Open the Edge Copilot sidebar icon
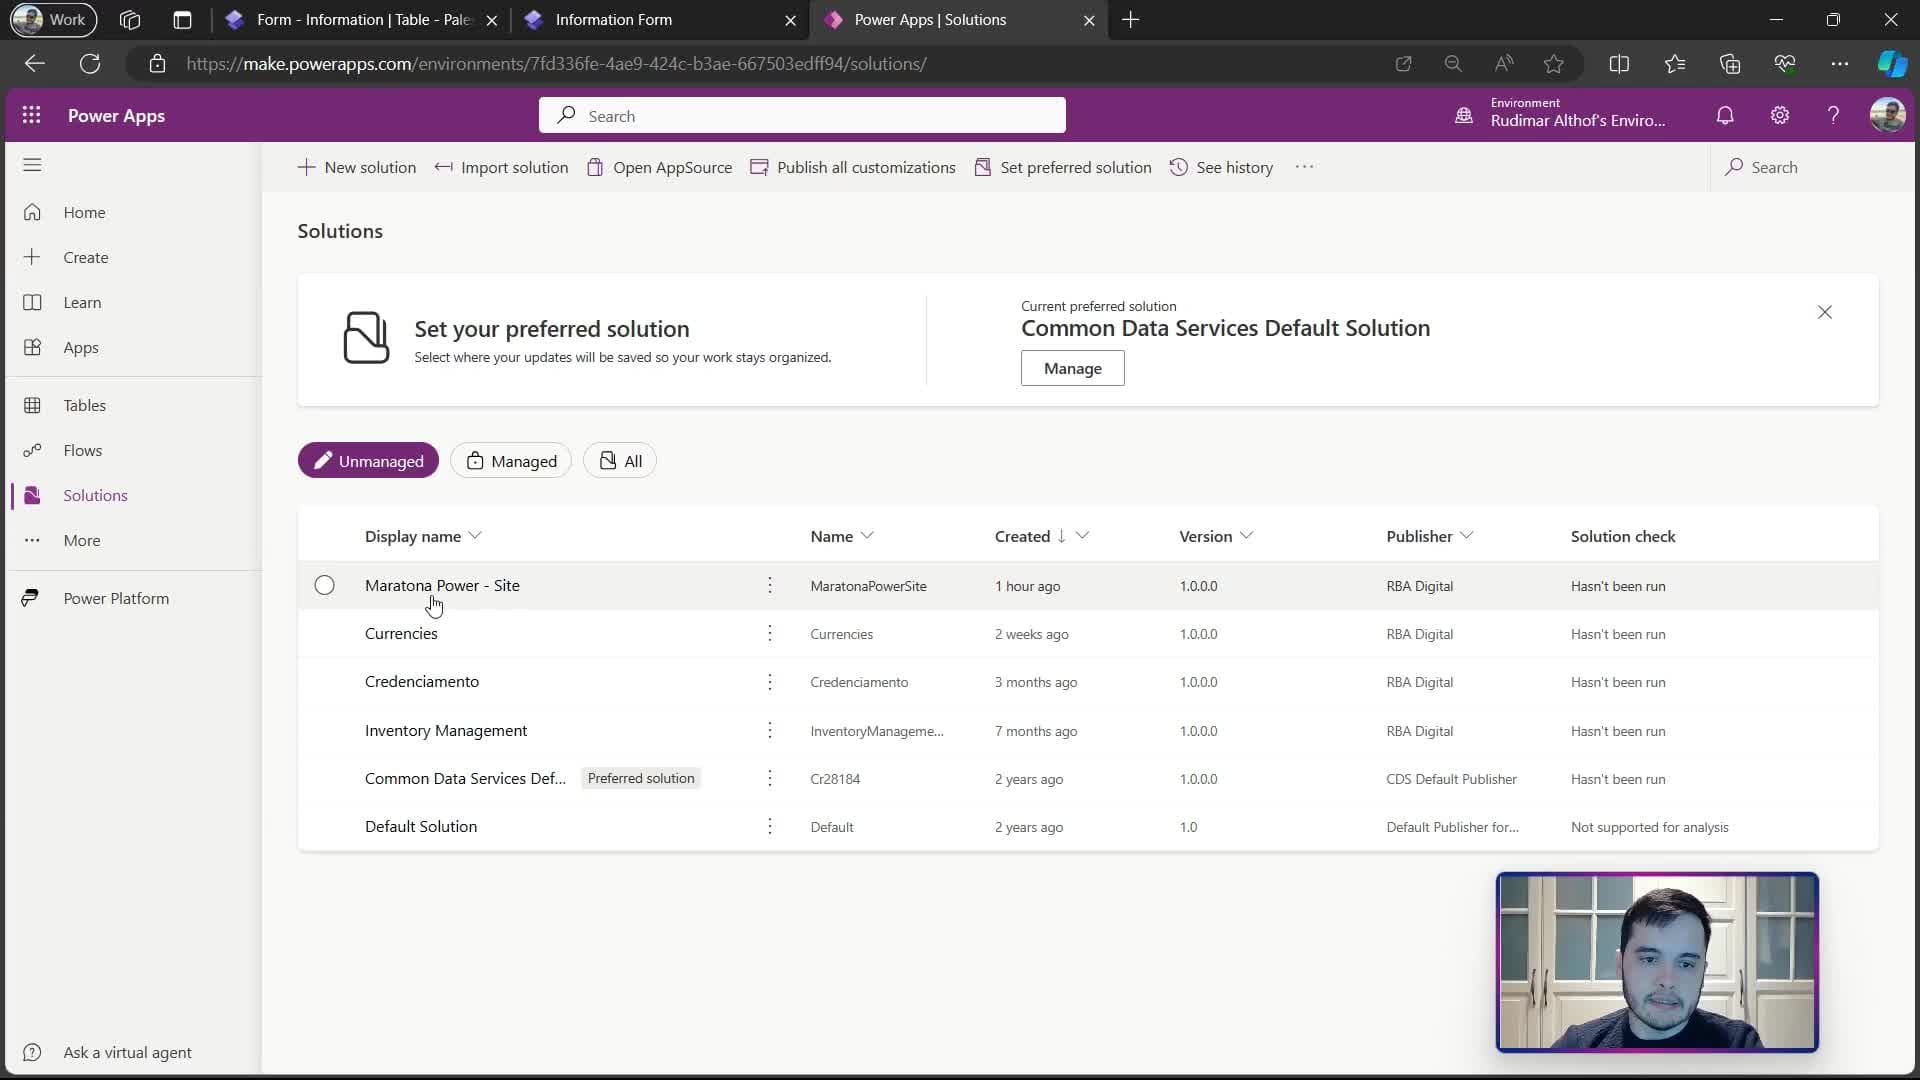The image size is (1920, 1080). [1892, 64]
